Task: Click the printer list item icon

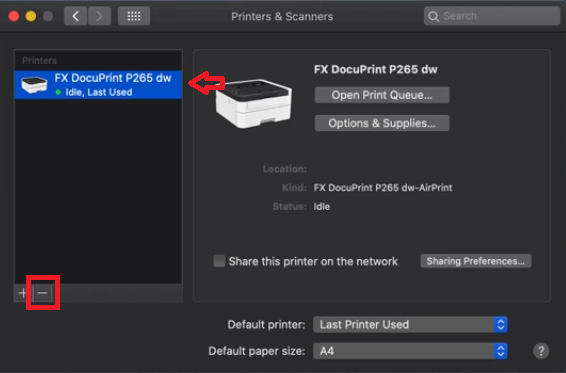Action: coord(34,85)
